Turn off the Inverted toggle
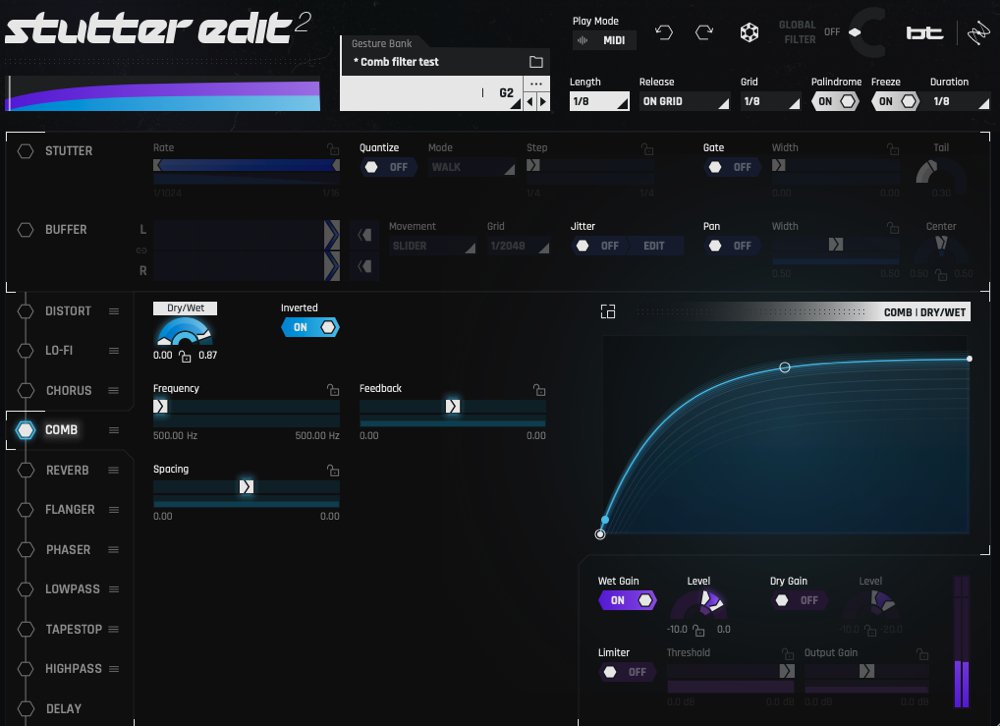This screenshot has height=726, width=1000. click(310, 327)
